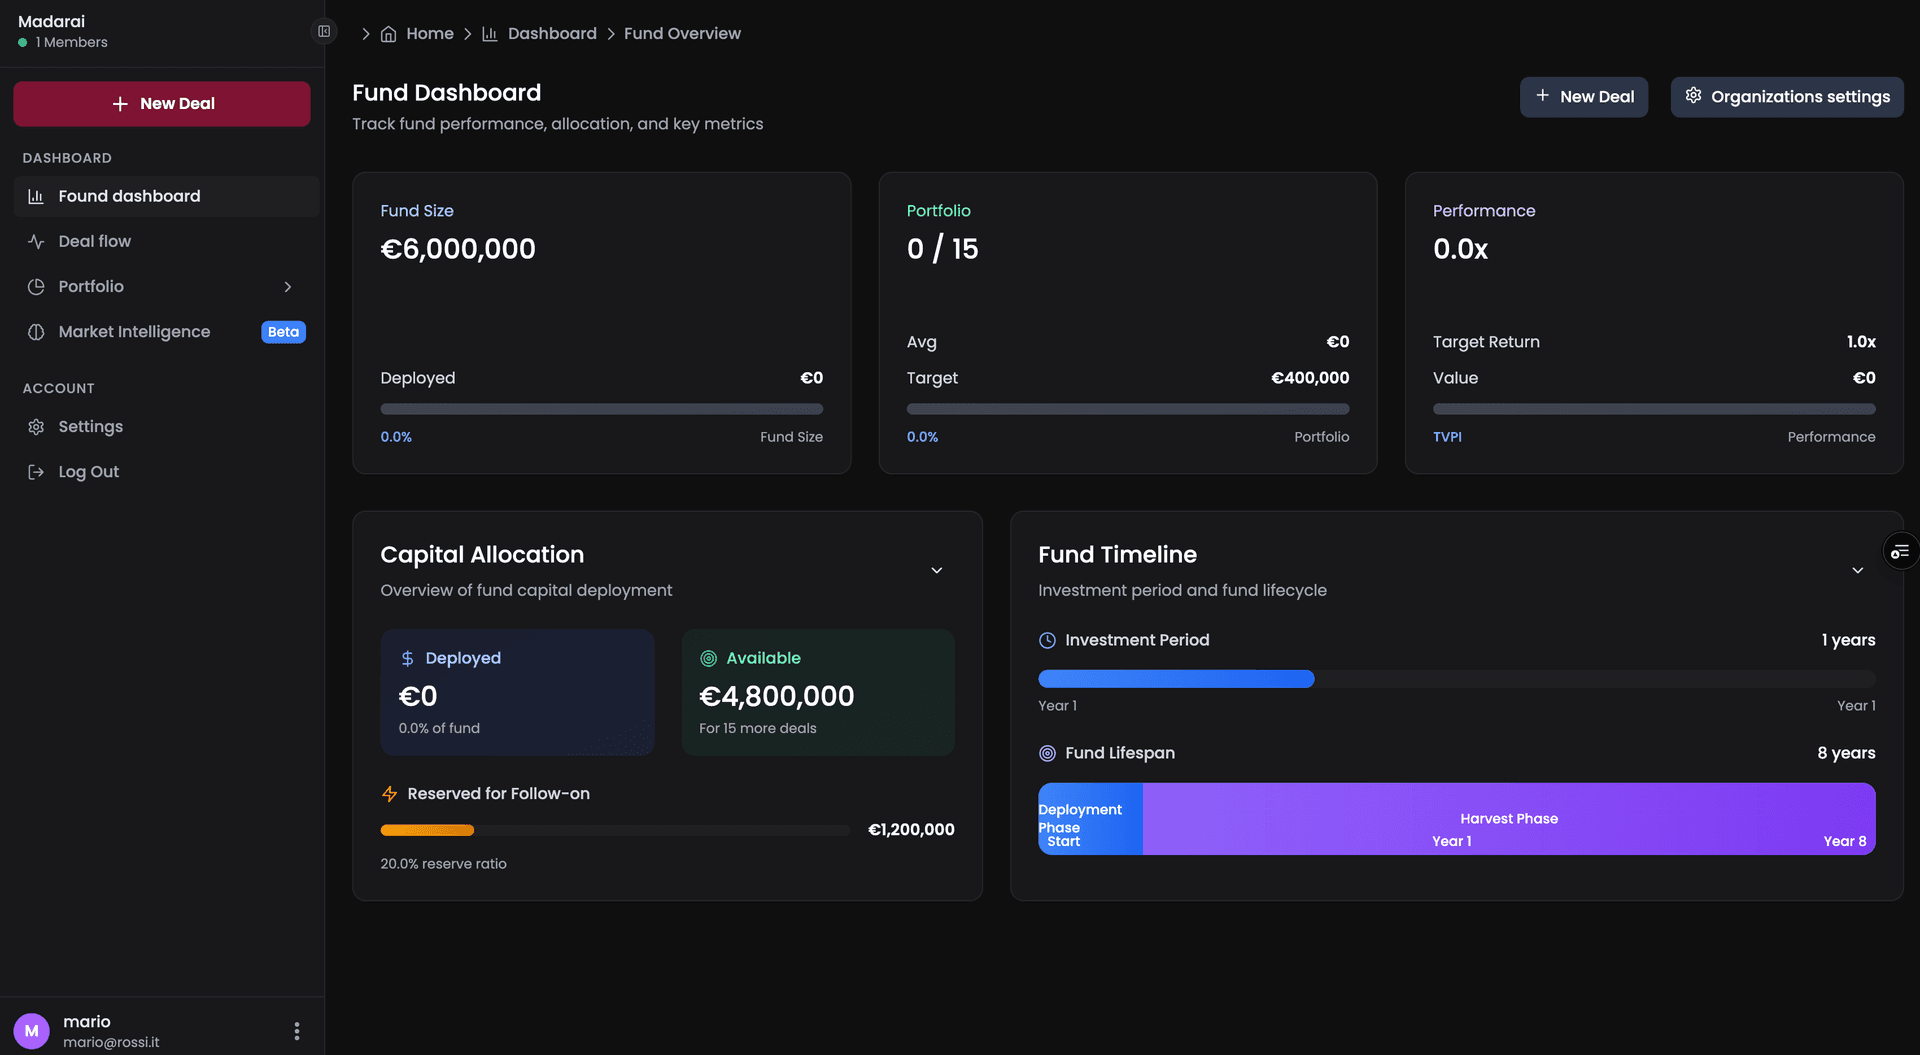Viewport: 1920px width, 1055px height.
Task: Open account Settings from the sidebar
Action: [90, 427]
